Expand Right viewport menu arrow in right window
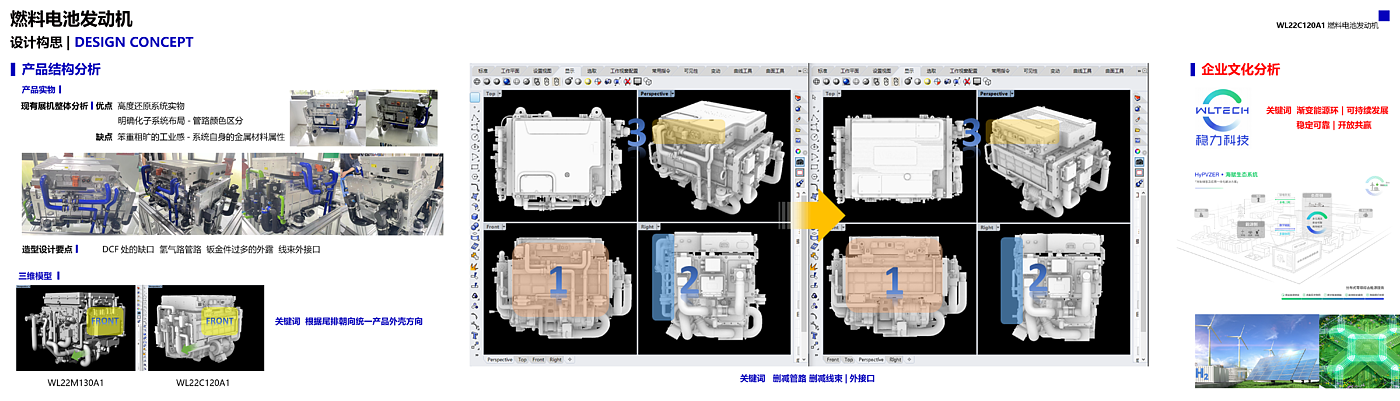 coord(998,227)
